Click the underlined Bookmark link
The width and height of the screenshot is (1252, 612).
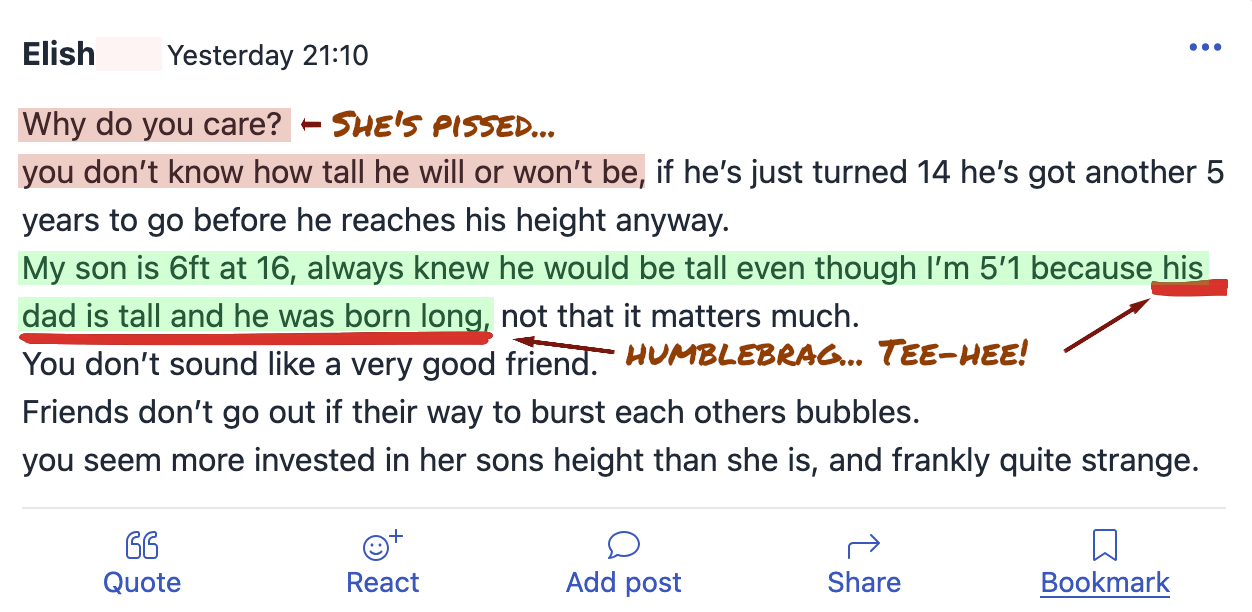[1104, 582]
